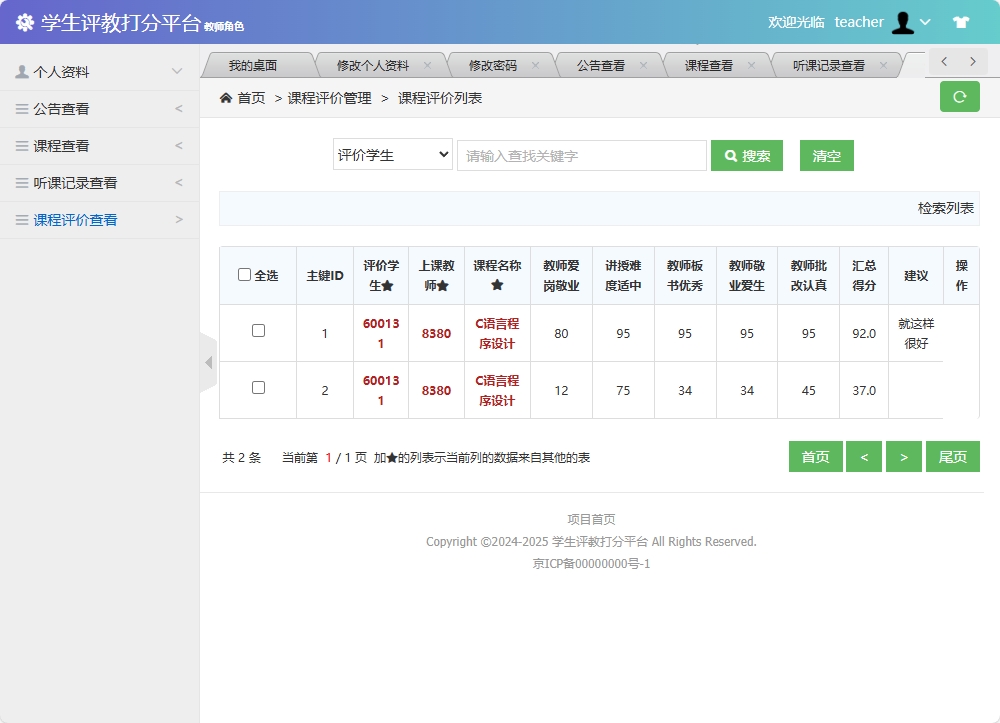
Task: Click the person icon next to 个人资料
Action: pyautogui.click(x=20, y=70)
